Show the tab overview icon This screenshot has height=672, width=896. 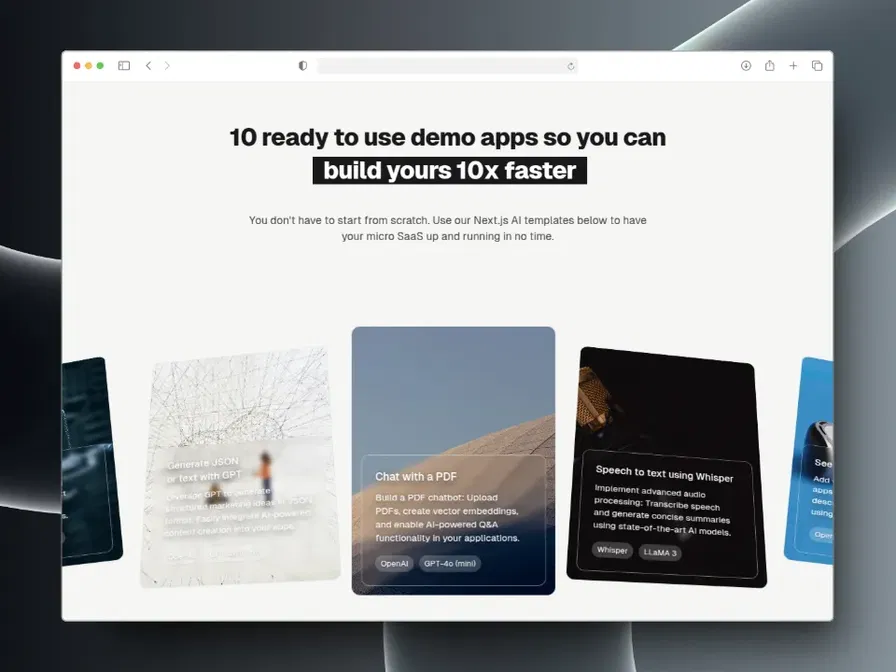817,66
